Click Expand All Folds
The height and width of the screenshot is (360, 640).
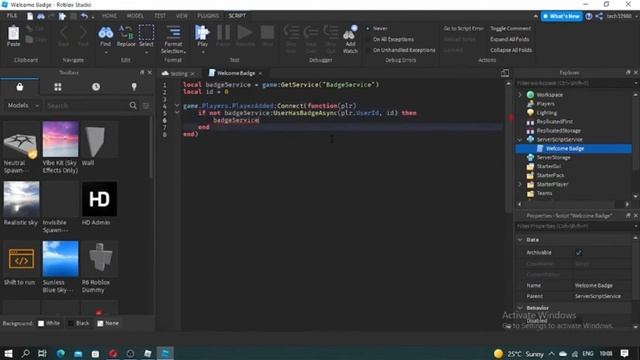click(510, 39)
